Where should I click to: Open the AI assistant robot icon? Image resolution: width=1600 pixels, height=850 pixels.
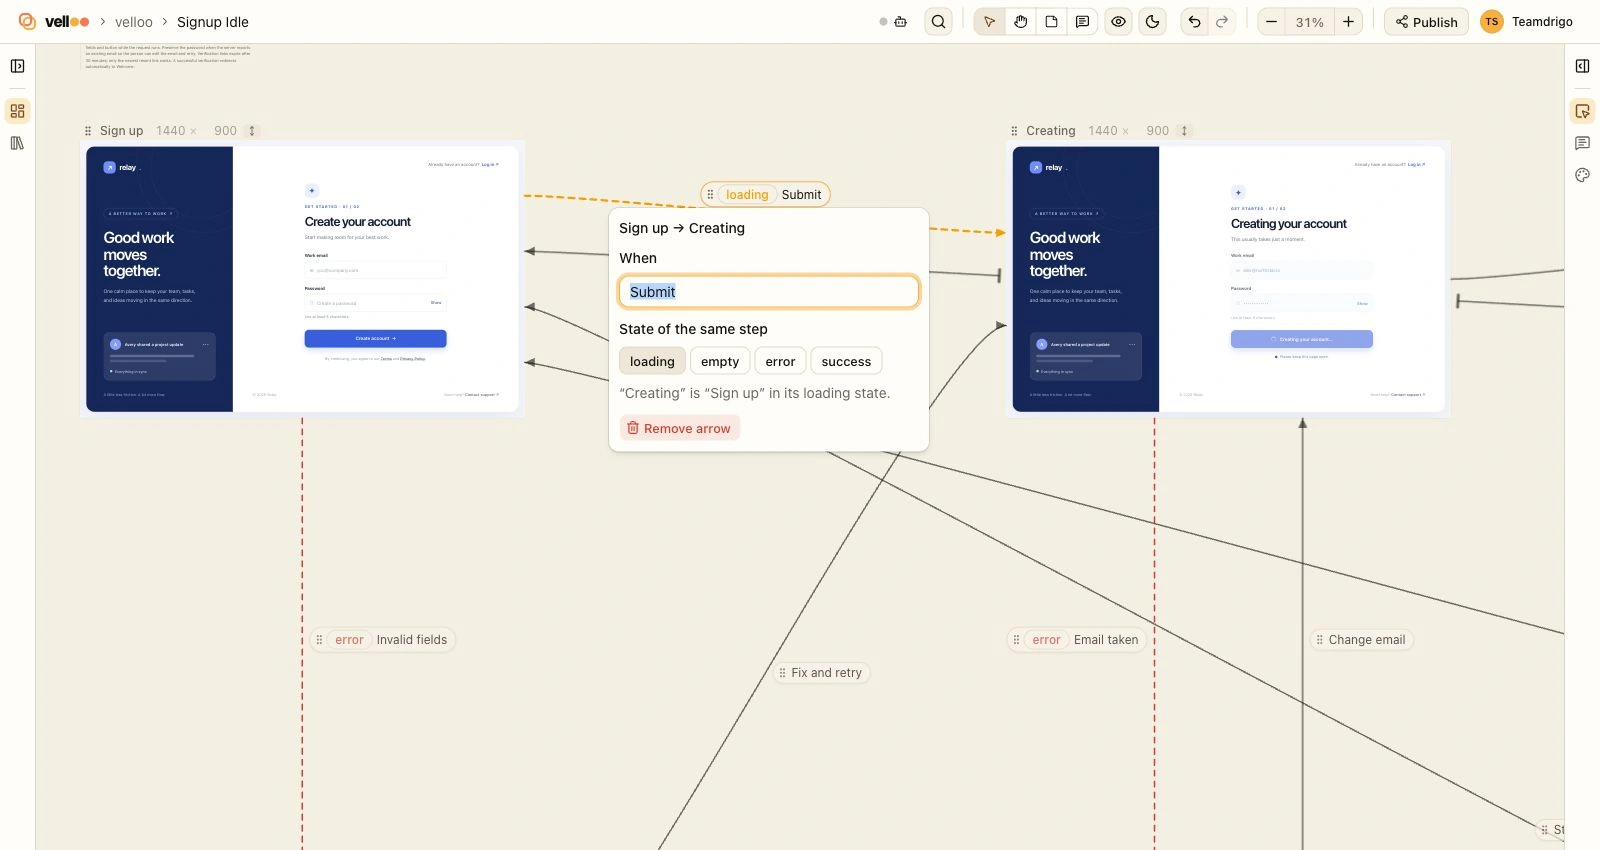pos(900,21)
